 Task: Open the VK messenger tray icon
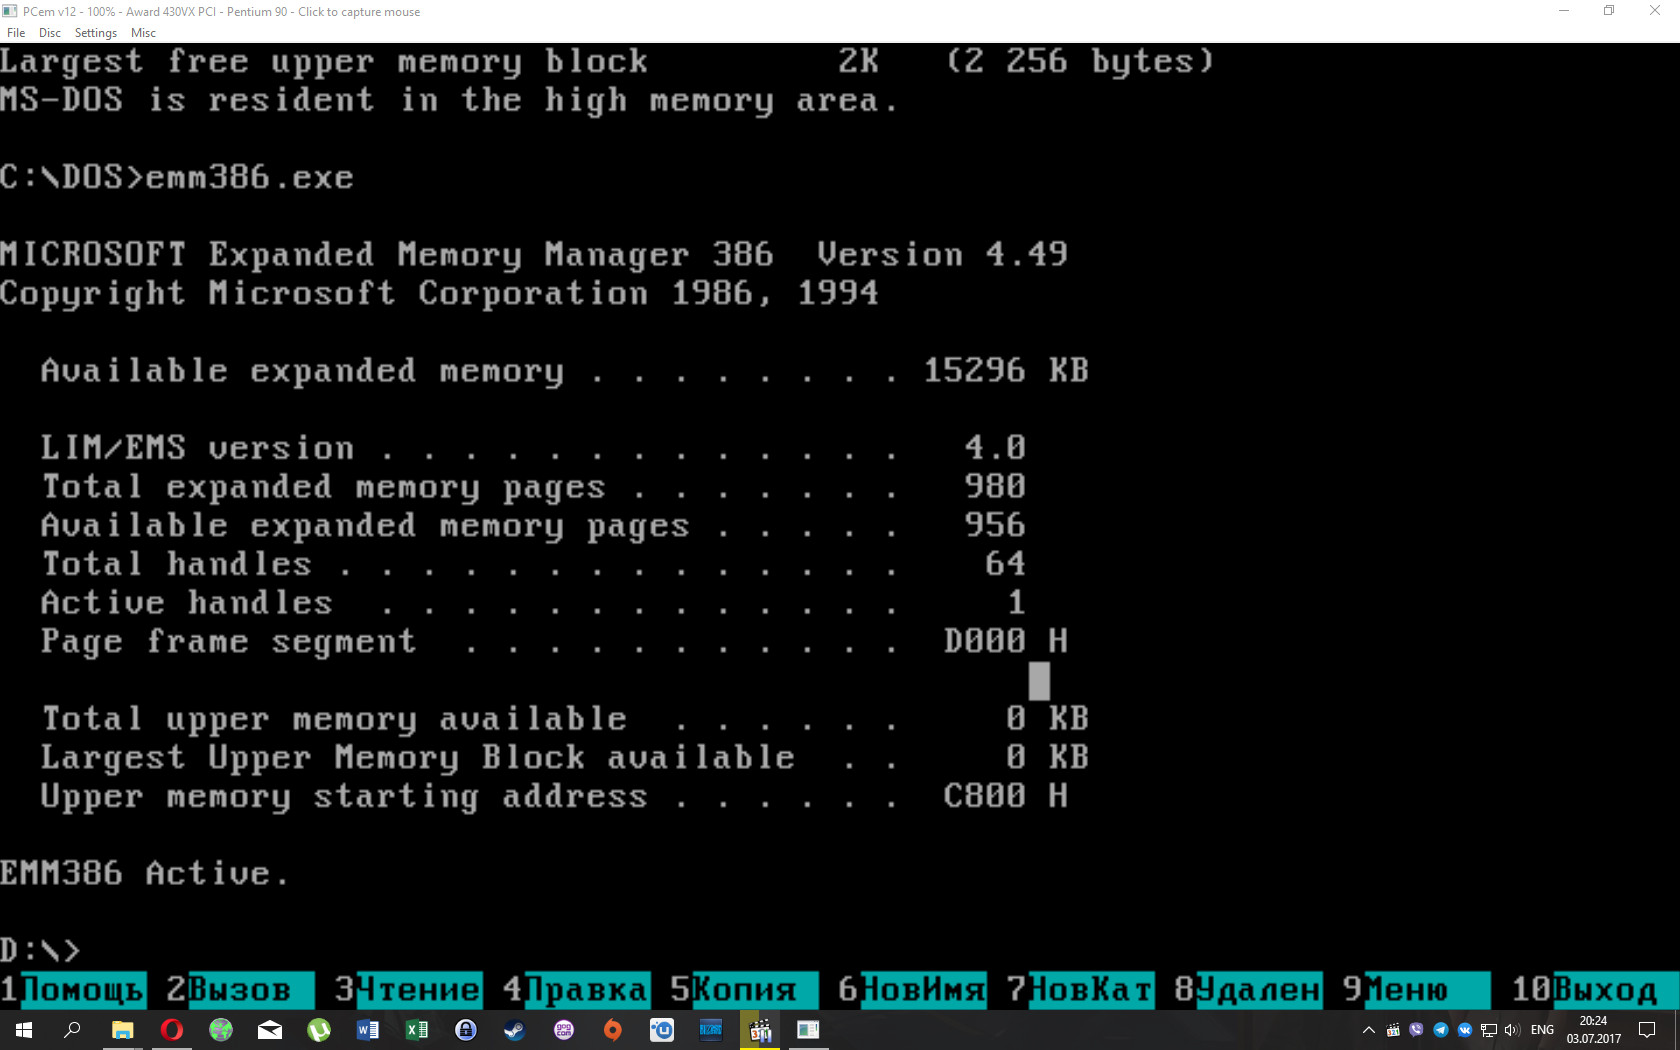pyautogui.click(x=1464, y=1030)
